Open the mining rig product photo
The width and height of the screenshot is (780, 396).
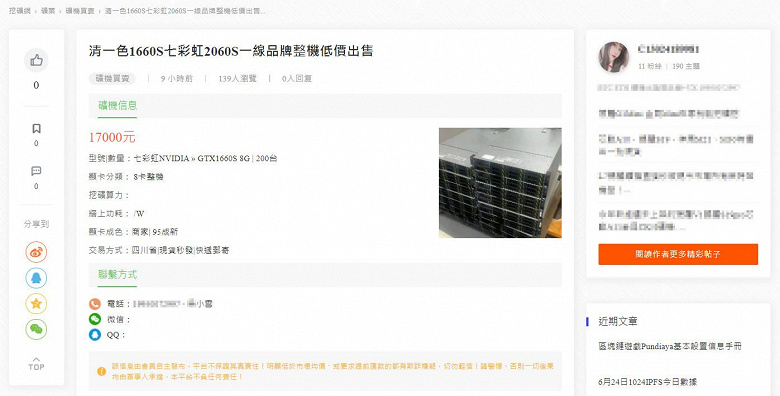(500, 183)
